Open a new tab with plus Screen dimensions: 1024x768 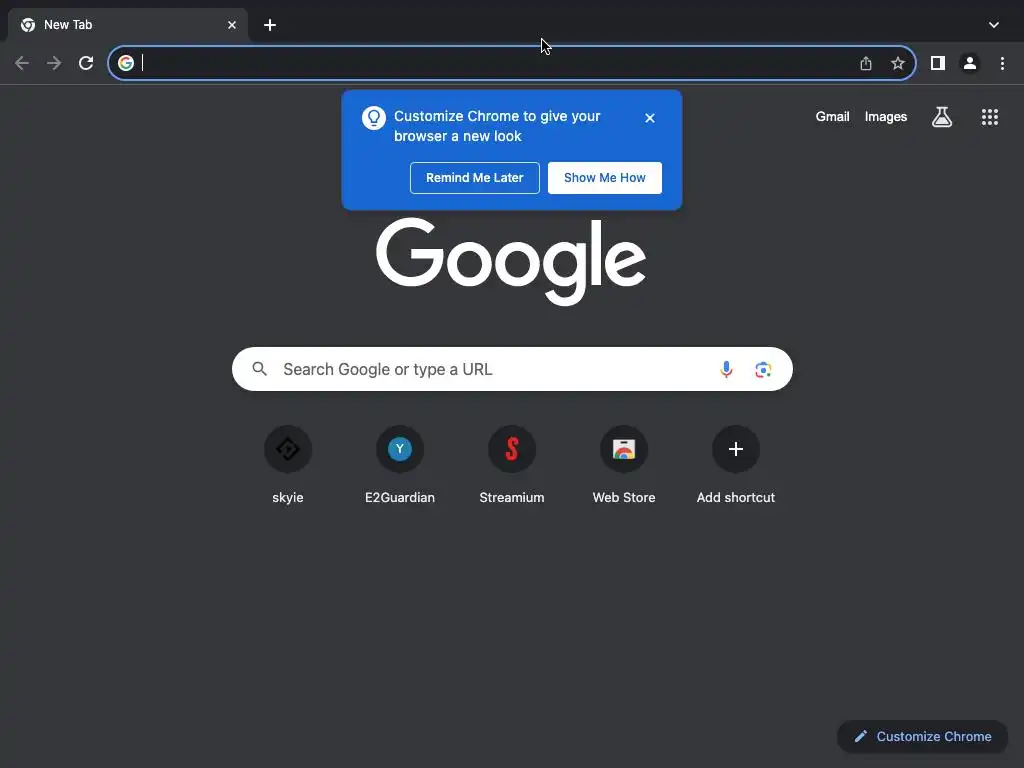[x=270, y=25]
